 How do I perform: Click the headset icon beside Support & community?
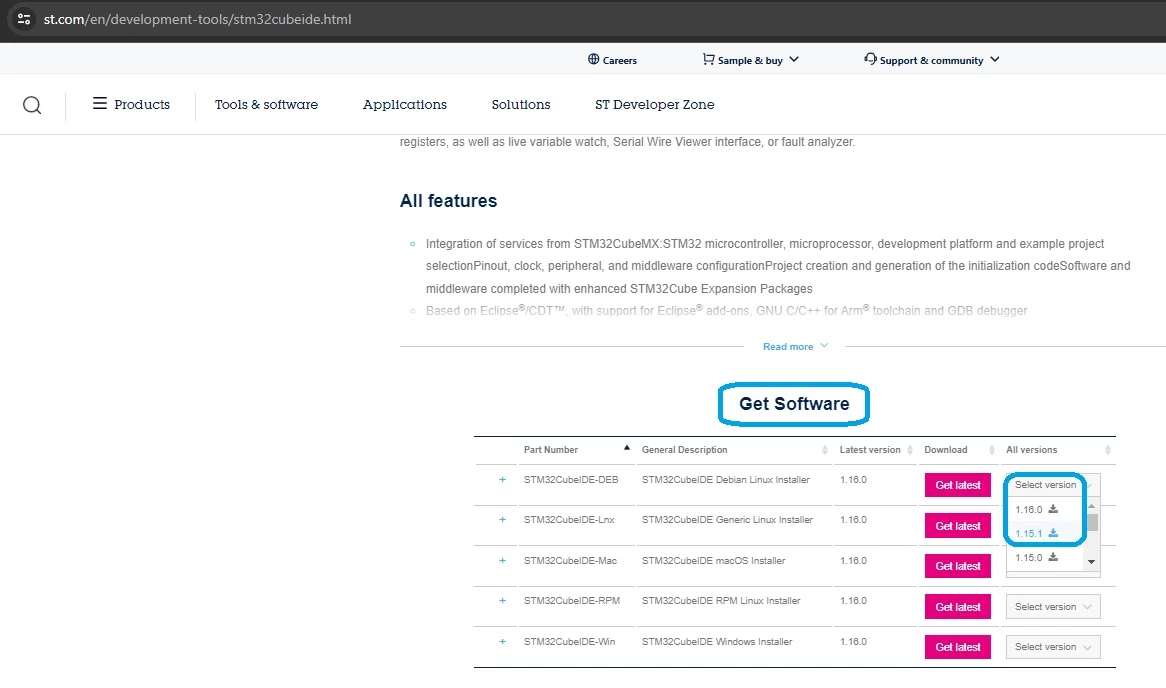870,59
